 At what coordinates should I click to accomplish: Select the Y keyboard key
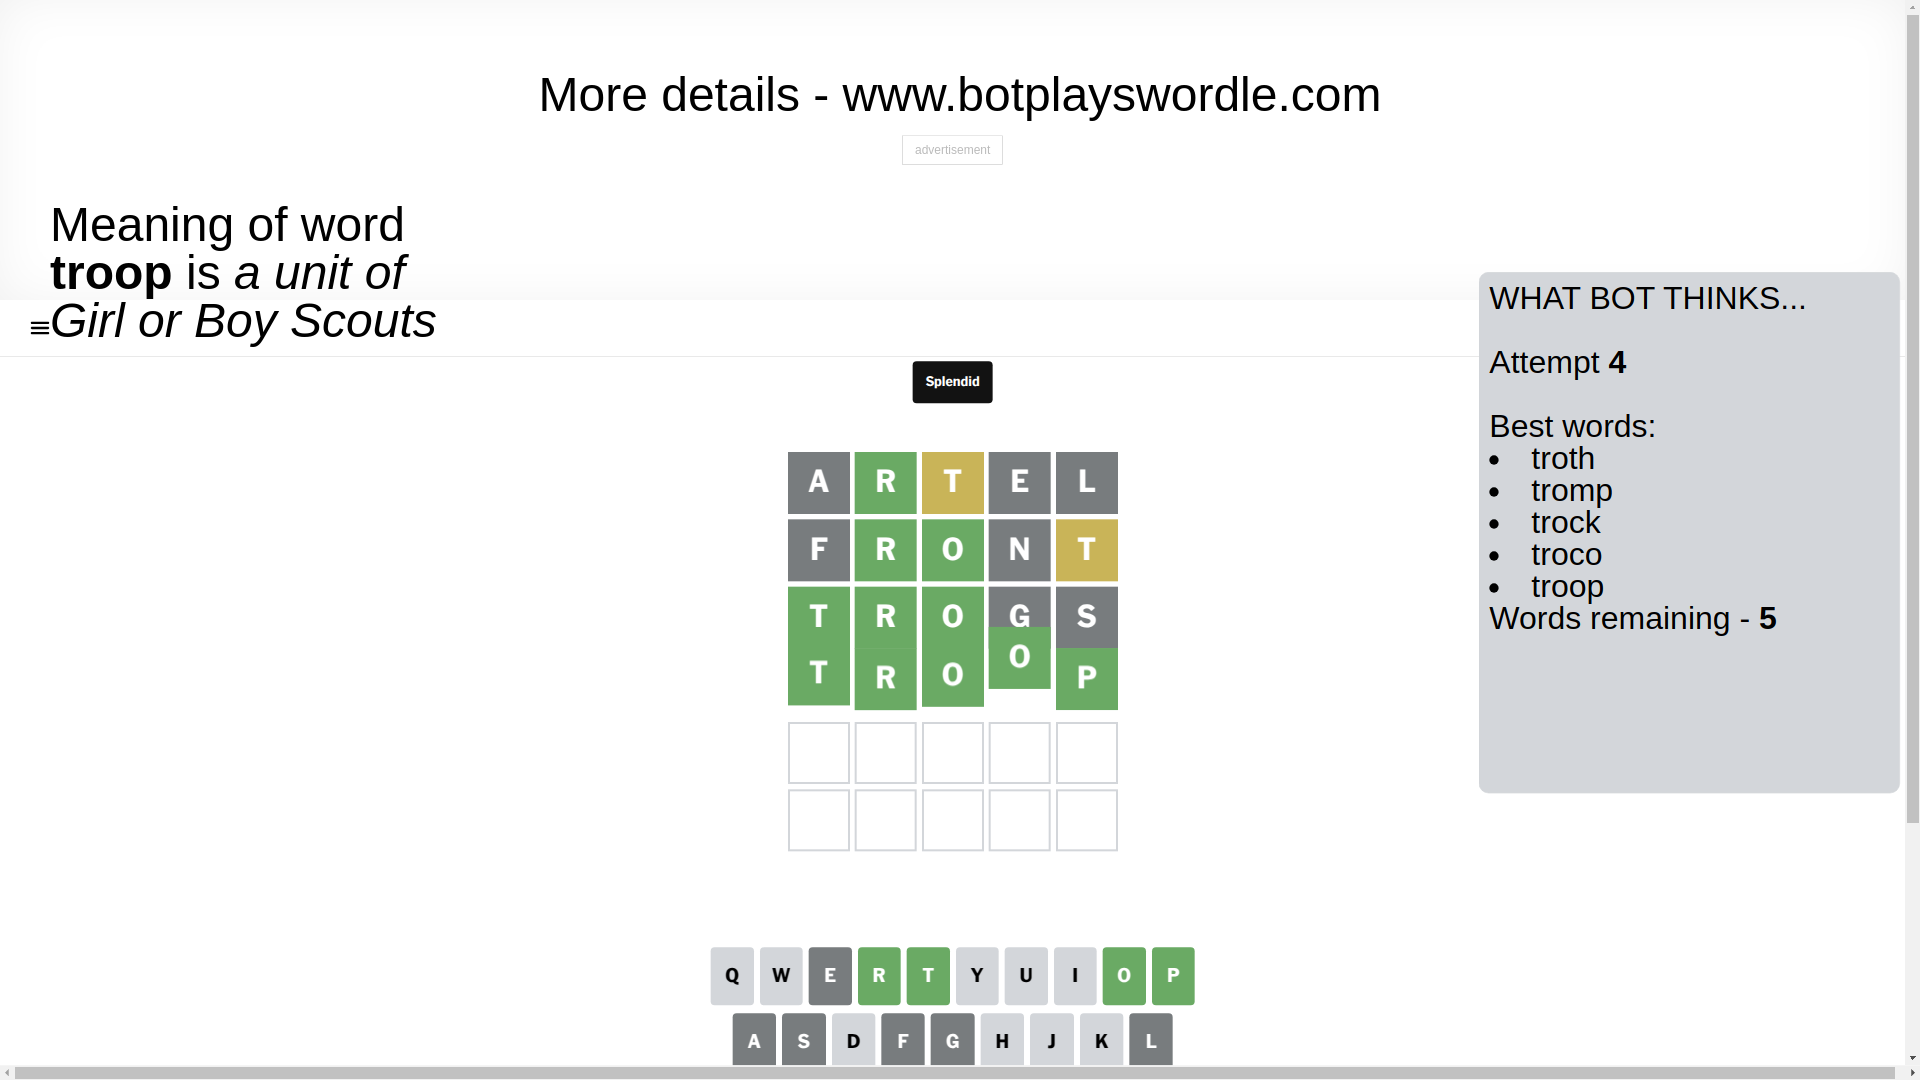click(977, 976)
